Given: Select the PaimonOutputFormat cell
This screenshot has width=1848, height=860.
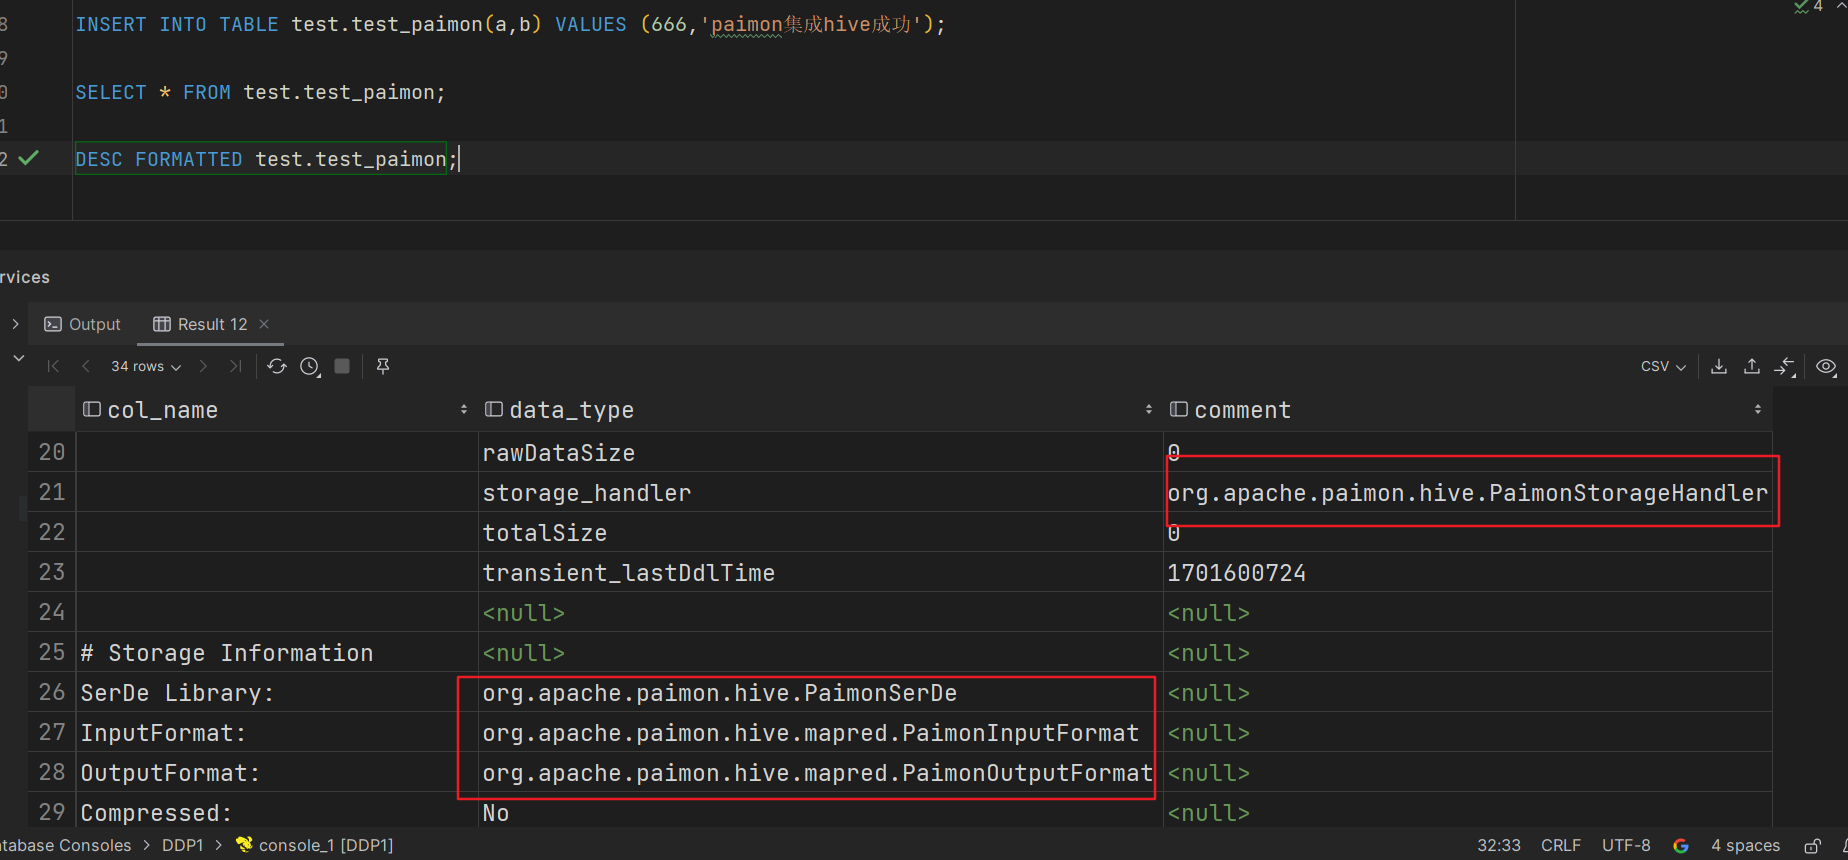Looking at the screenshot, I should click(x=820, y=772).
